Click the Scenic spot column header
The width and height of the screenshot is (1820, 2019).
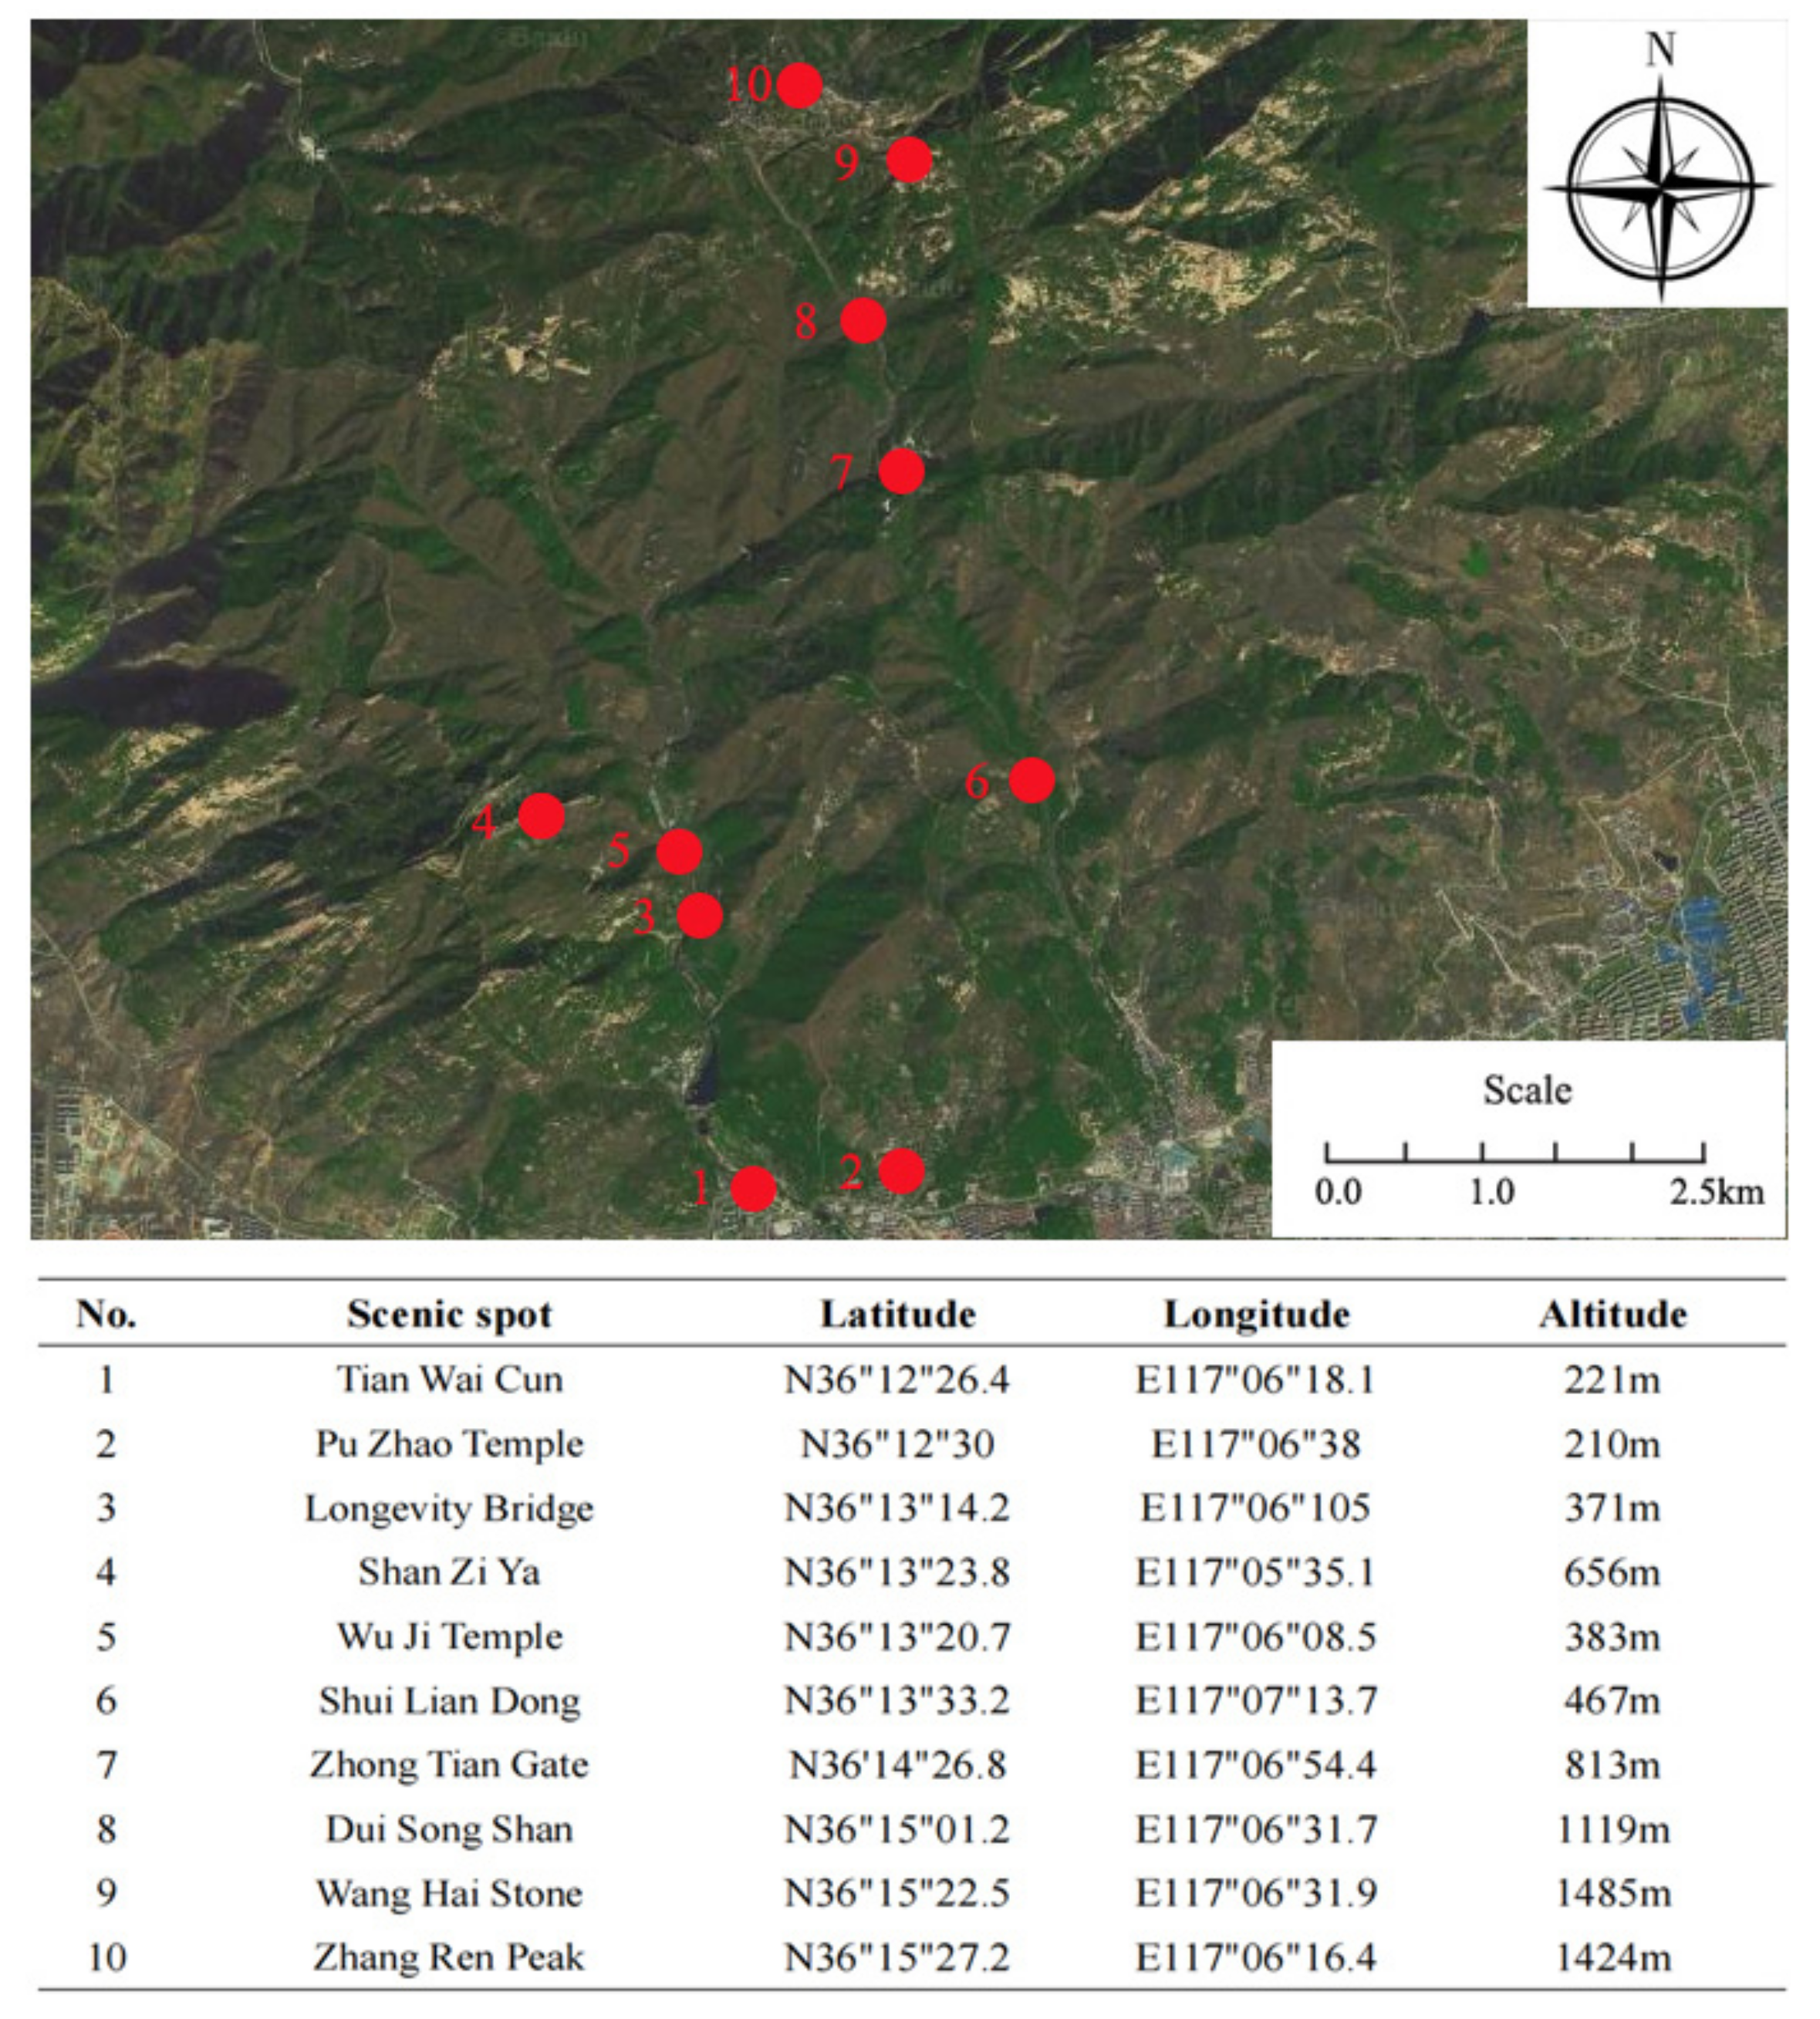449,1314
